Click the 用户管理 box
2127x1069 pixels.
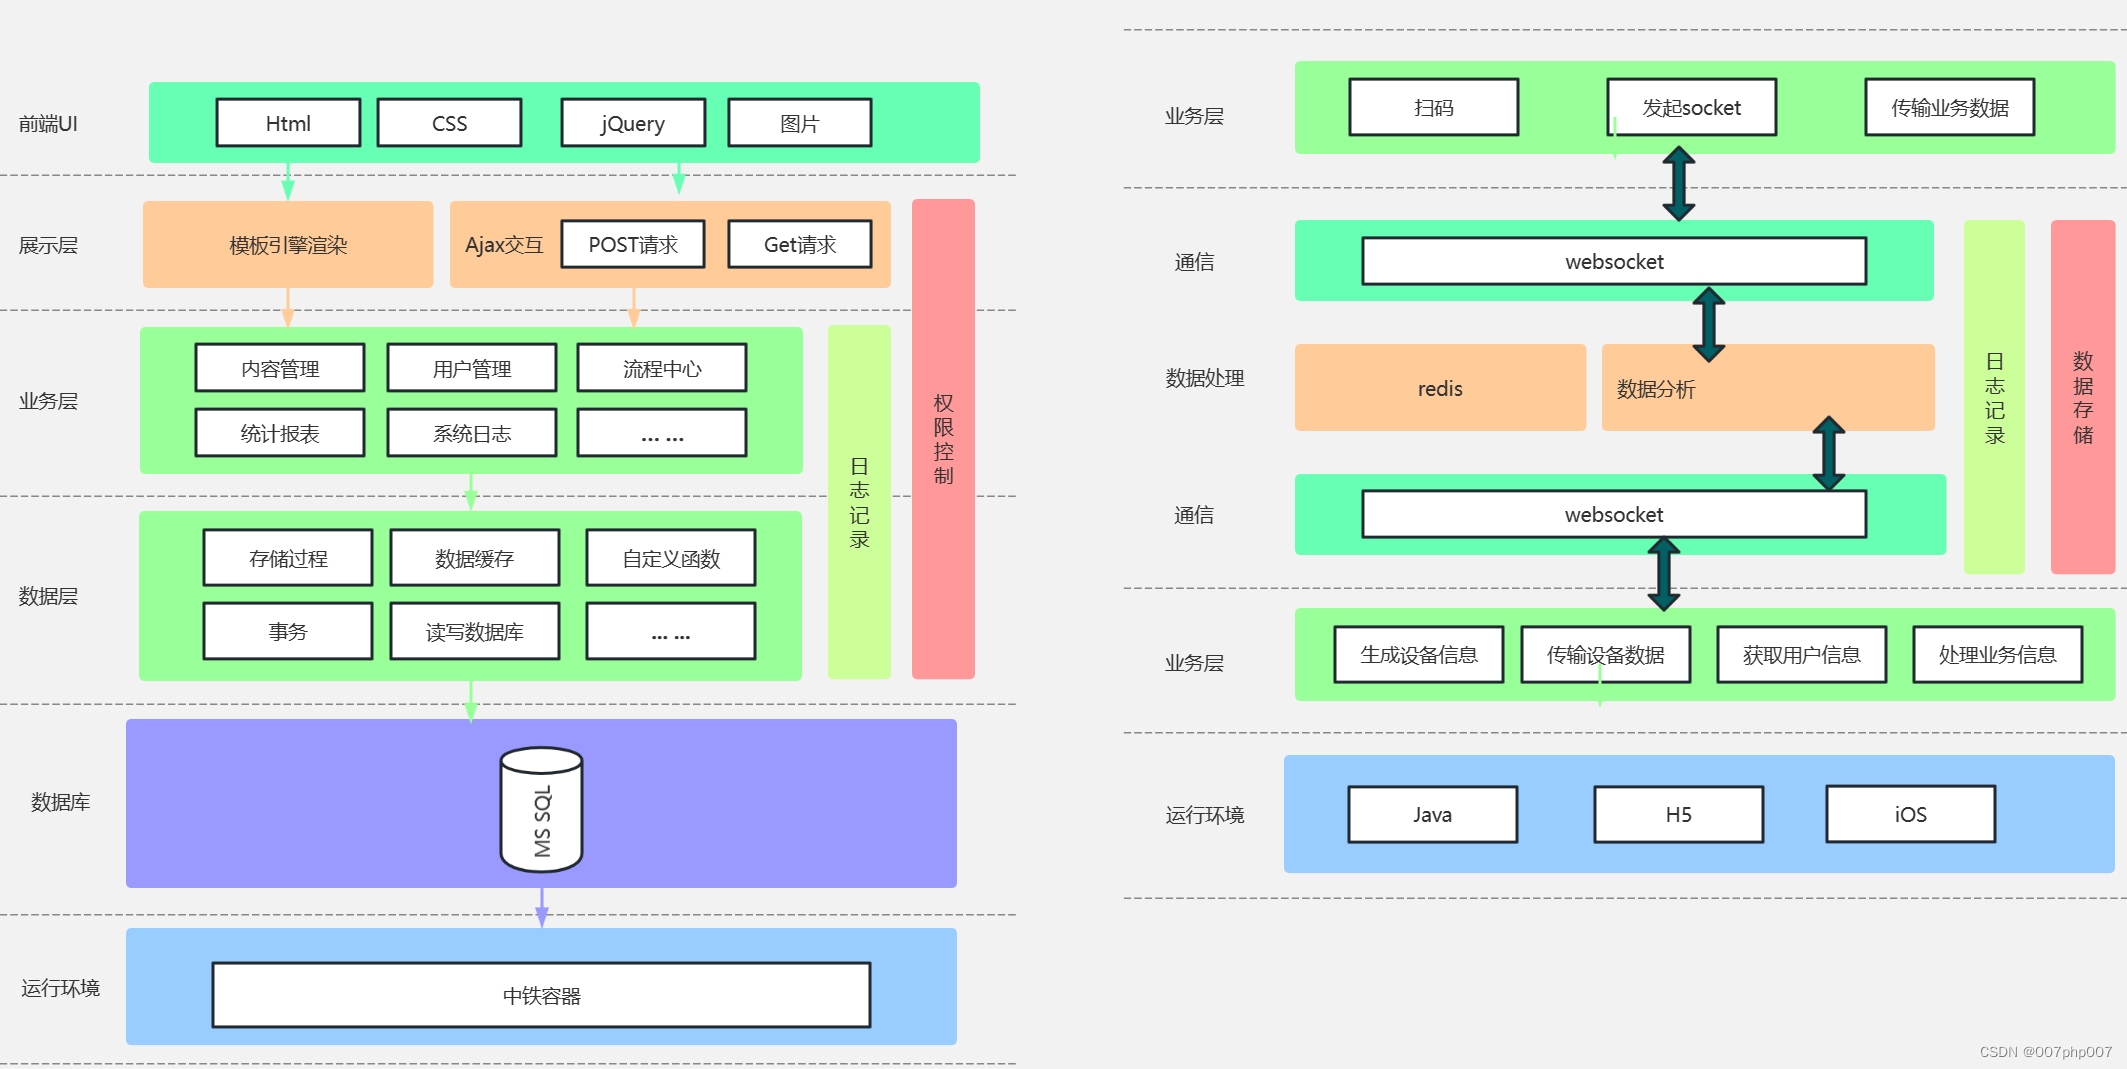471,369
